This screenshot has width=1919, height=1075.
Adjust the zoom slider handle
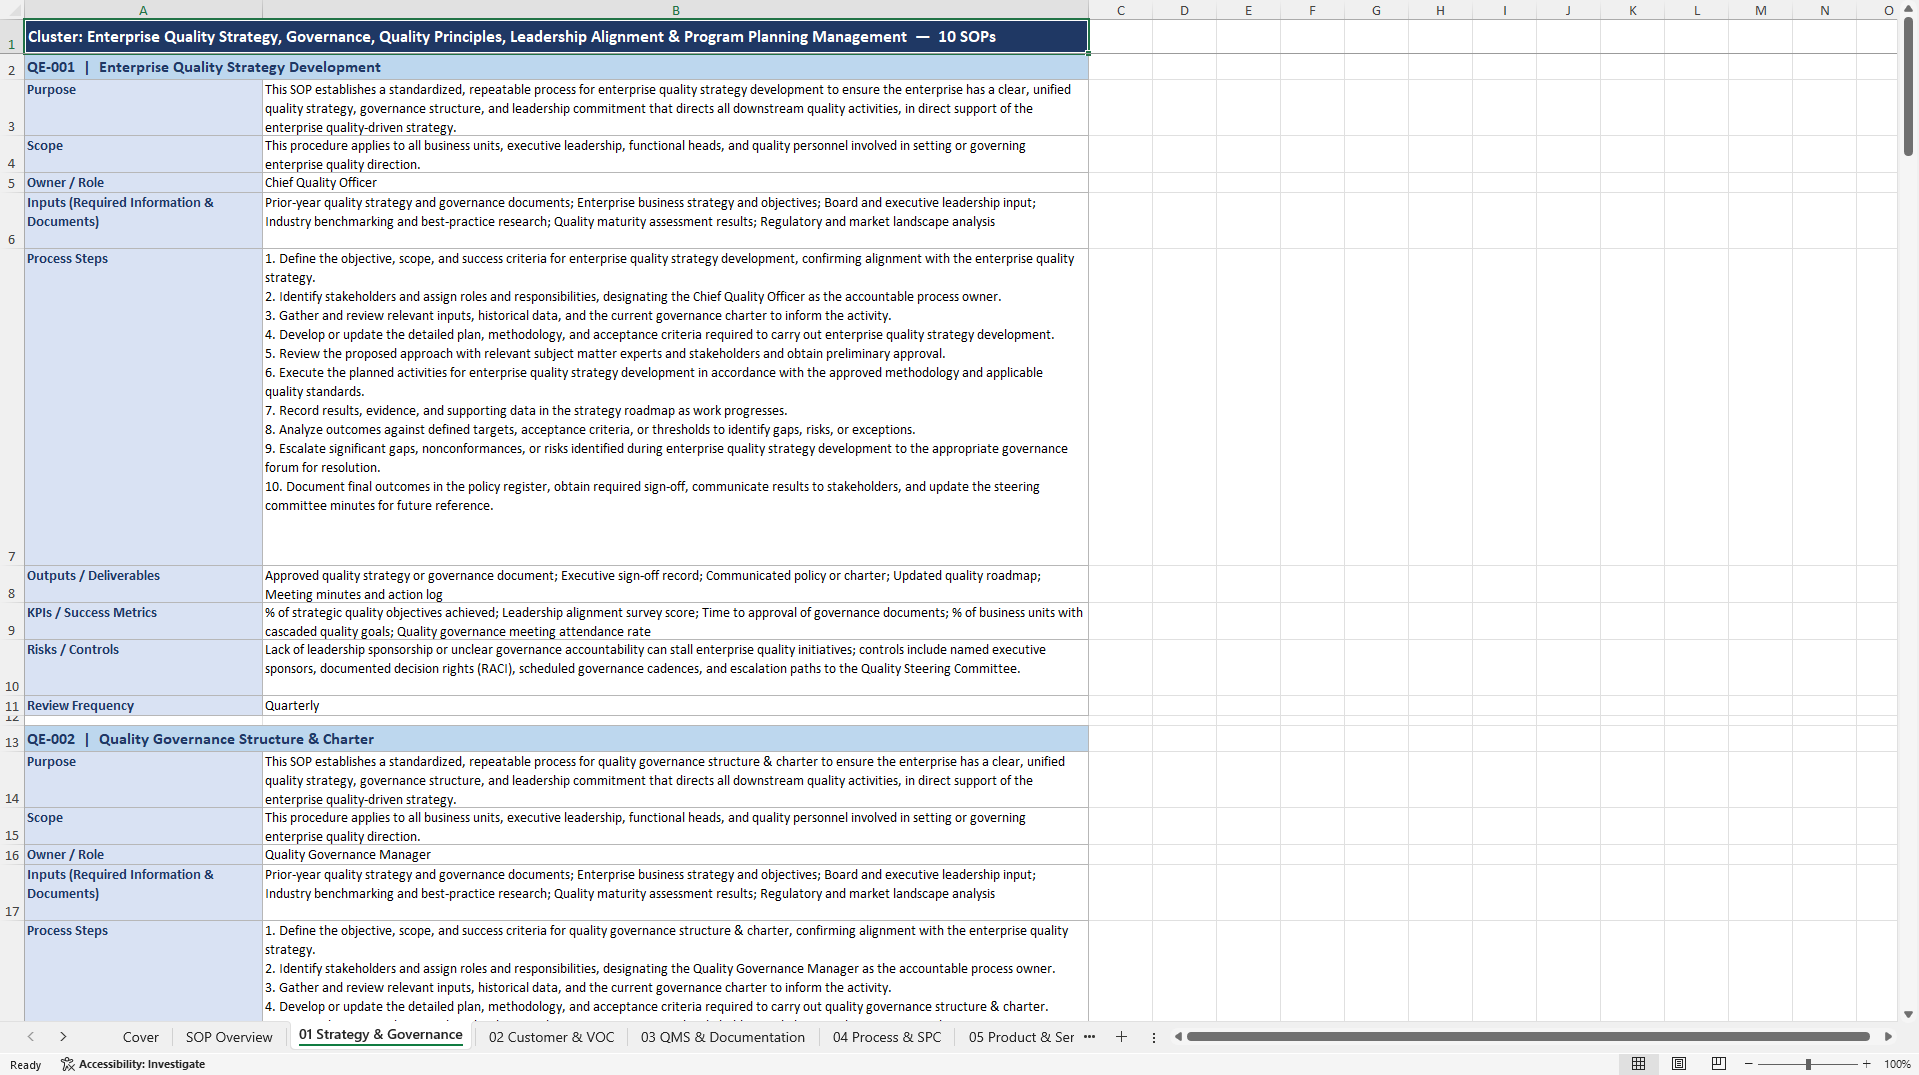1808,1064
